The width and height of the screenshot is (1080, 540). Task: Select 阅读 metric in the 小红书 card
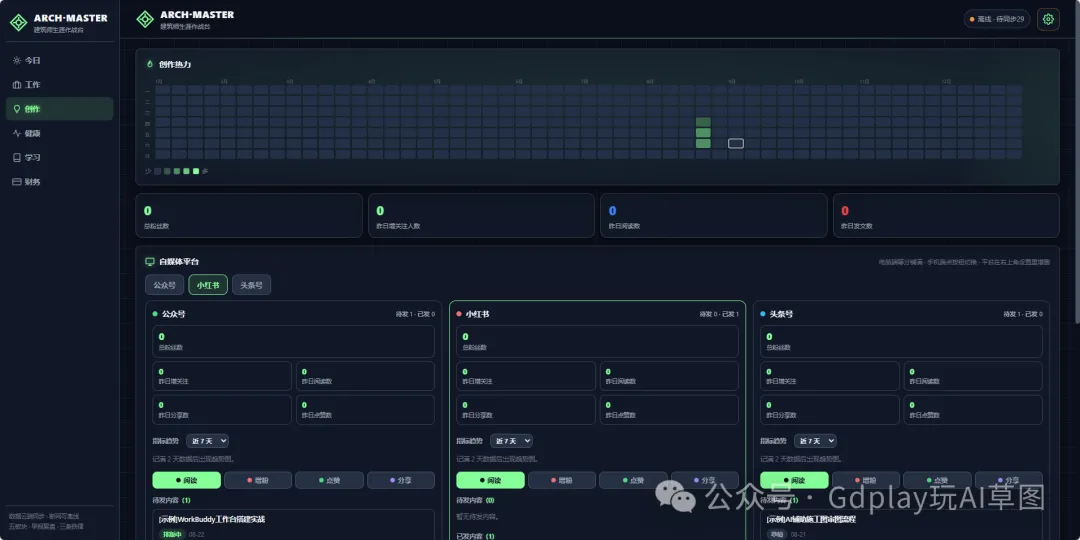[490, 480]
